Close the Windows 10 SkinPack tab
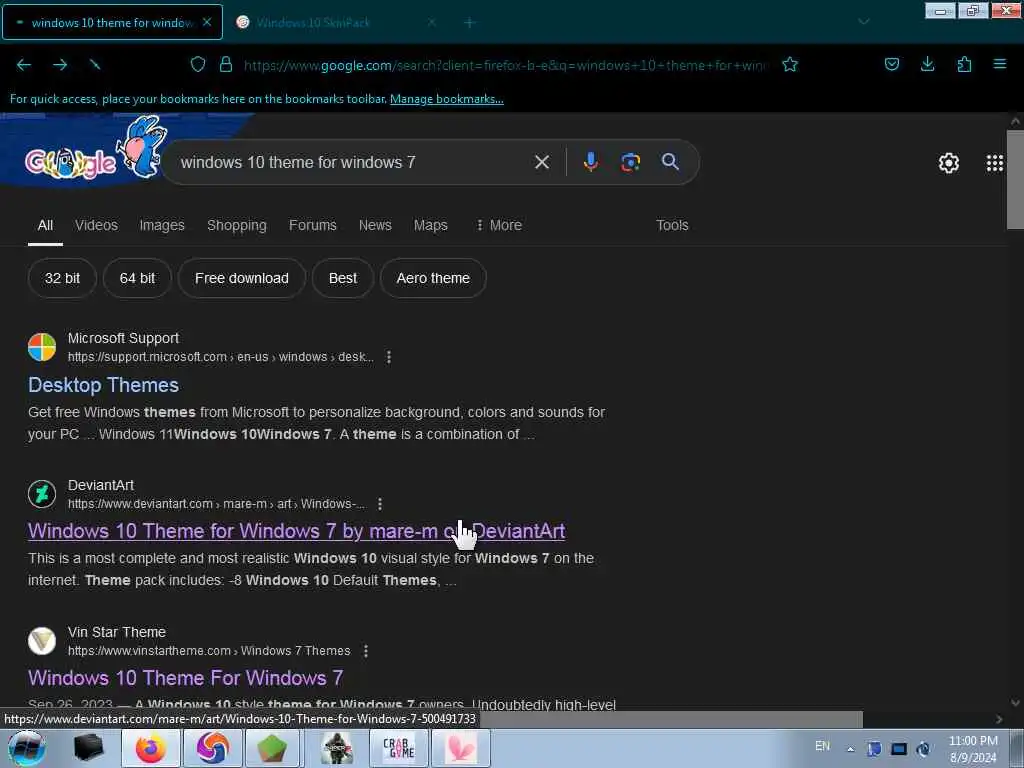The image size is (1024, 768). tap(432, 22)
